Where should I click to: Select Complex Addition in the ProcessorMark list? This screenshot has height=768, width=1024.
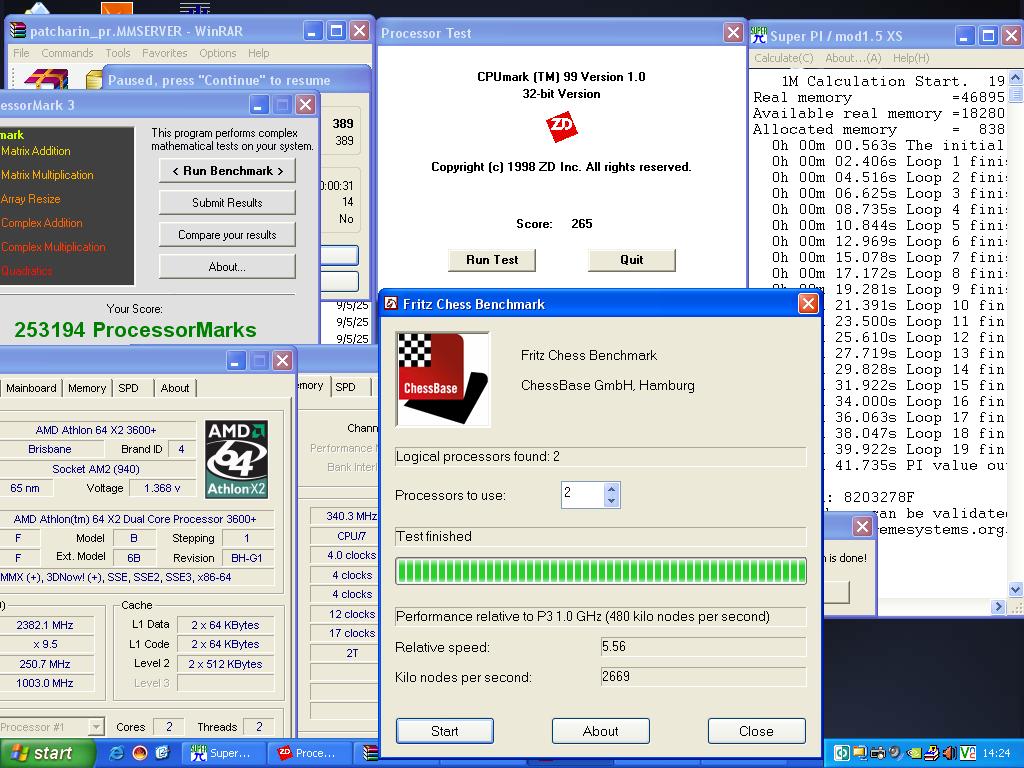click(41, 223)
